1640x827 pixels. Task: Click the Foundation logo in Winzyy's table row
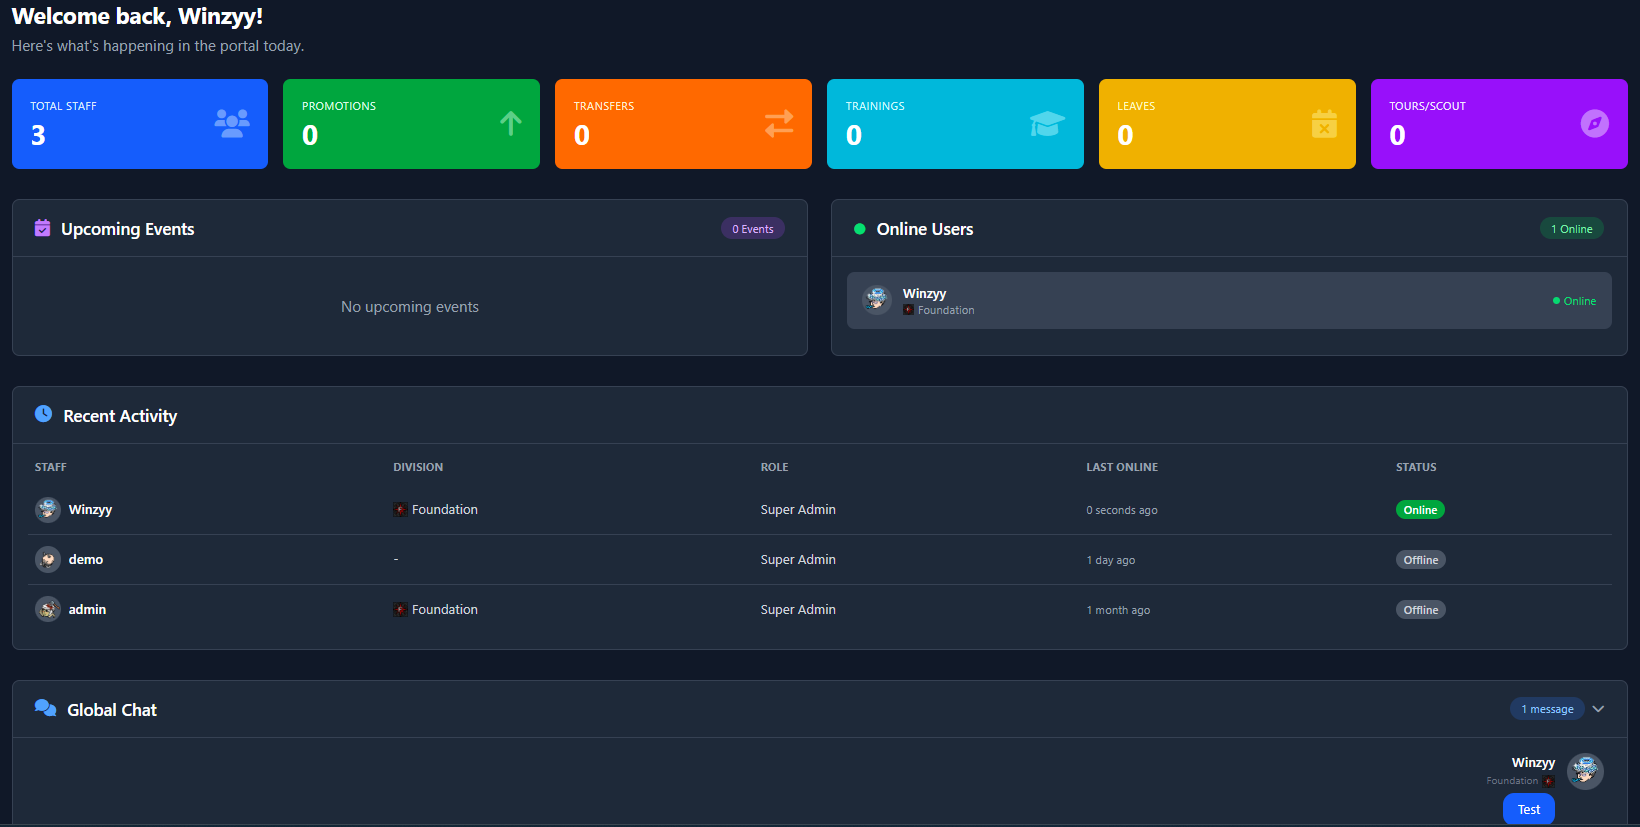pyautogui.click(x=400, y=510)
